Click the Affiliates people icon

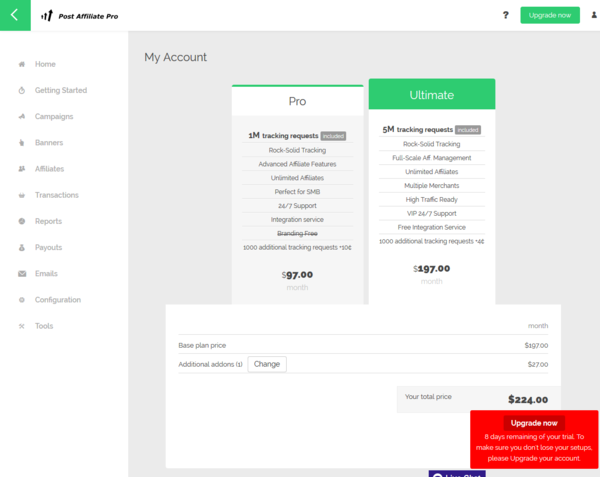click(x=22, y=169)
